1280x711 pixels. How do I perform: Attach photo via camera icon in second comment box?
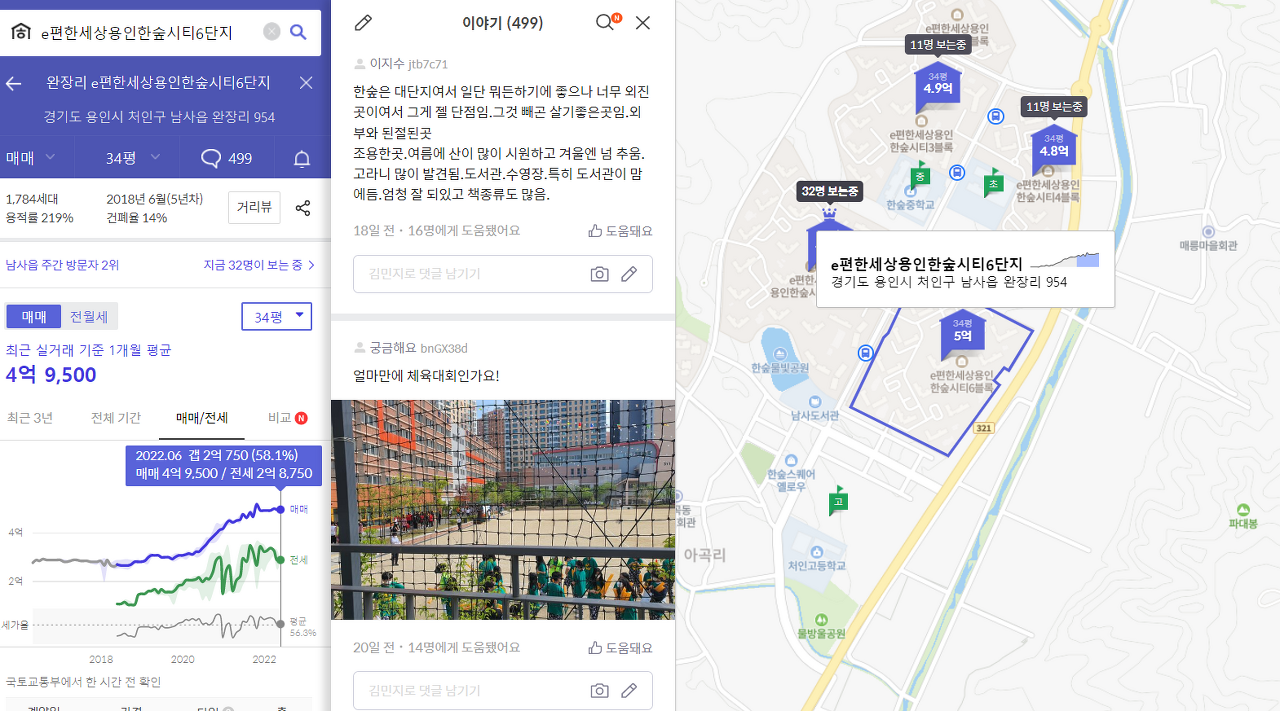pyautogui.click(x=599, y=690)
